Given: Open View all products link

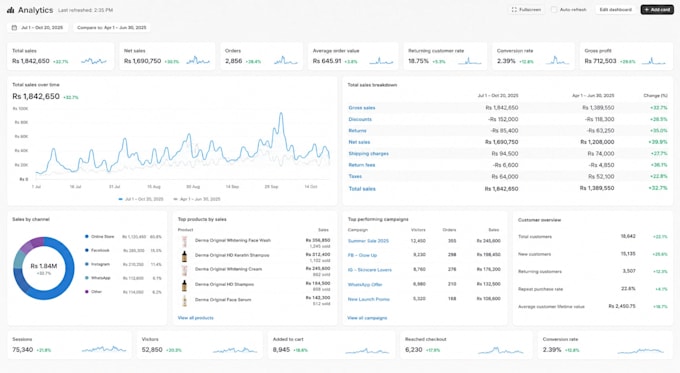Looking at the screenshot, I should point(196,318).
